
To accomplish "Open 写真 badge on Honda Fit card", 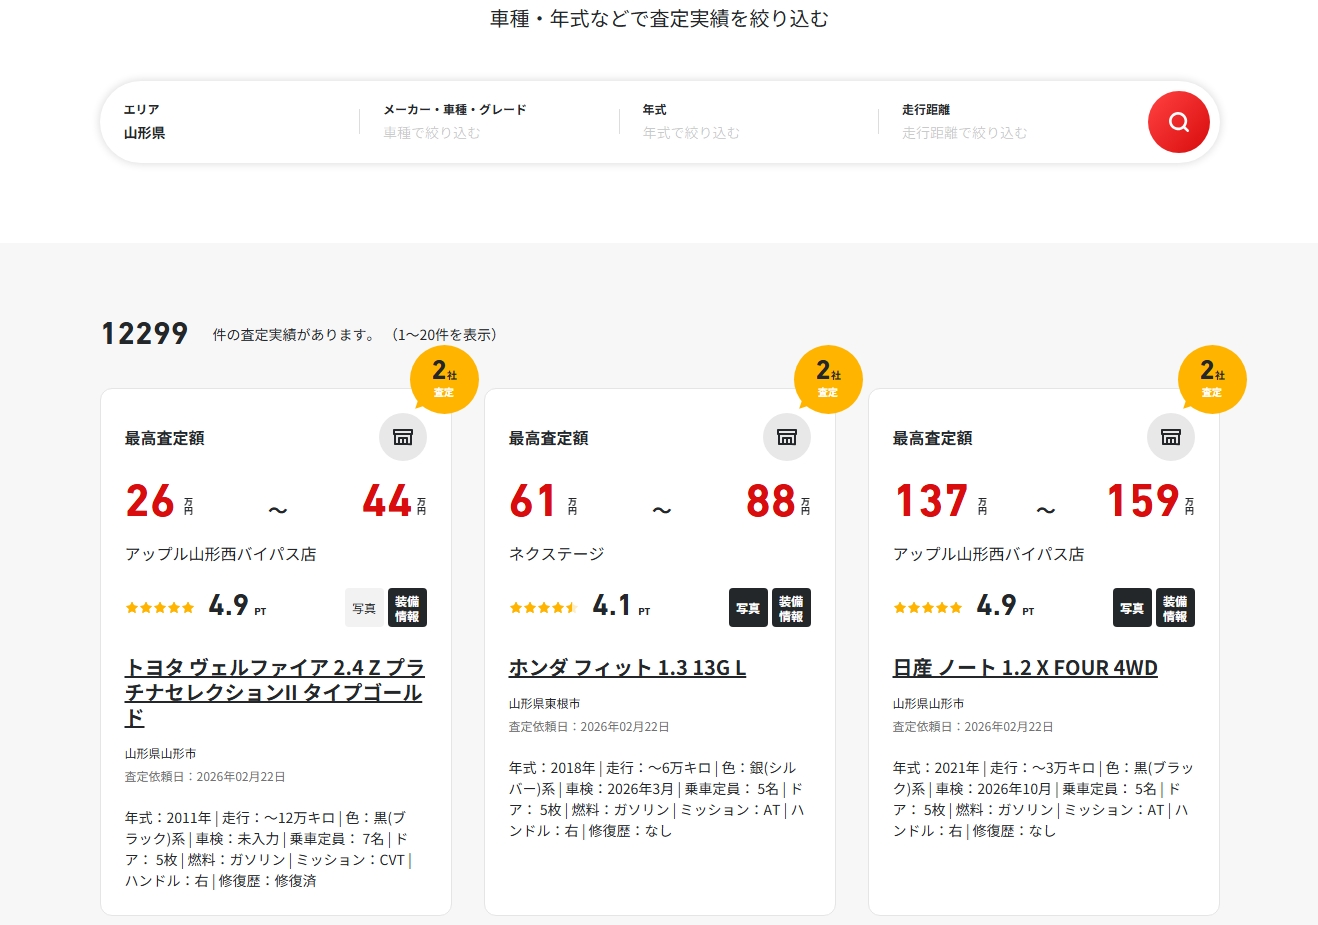I will click(748, 608).
